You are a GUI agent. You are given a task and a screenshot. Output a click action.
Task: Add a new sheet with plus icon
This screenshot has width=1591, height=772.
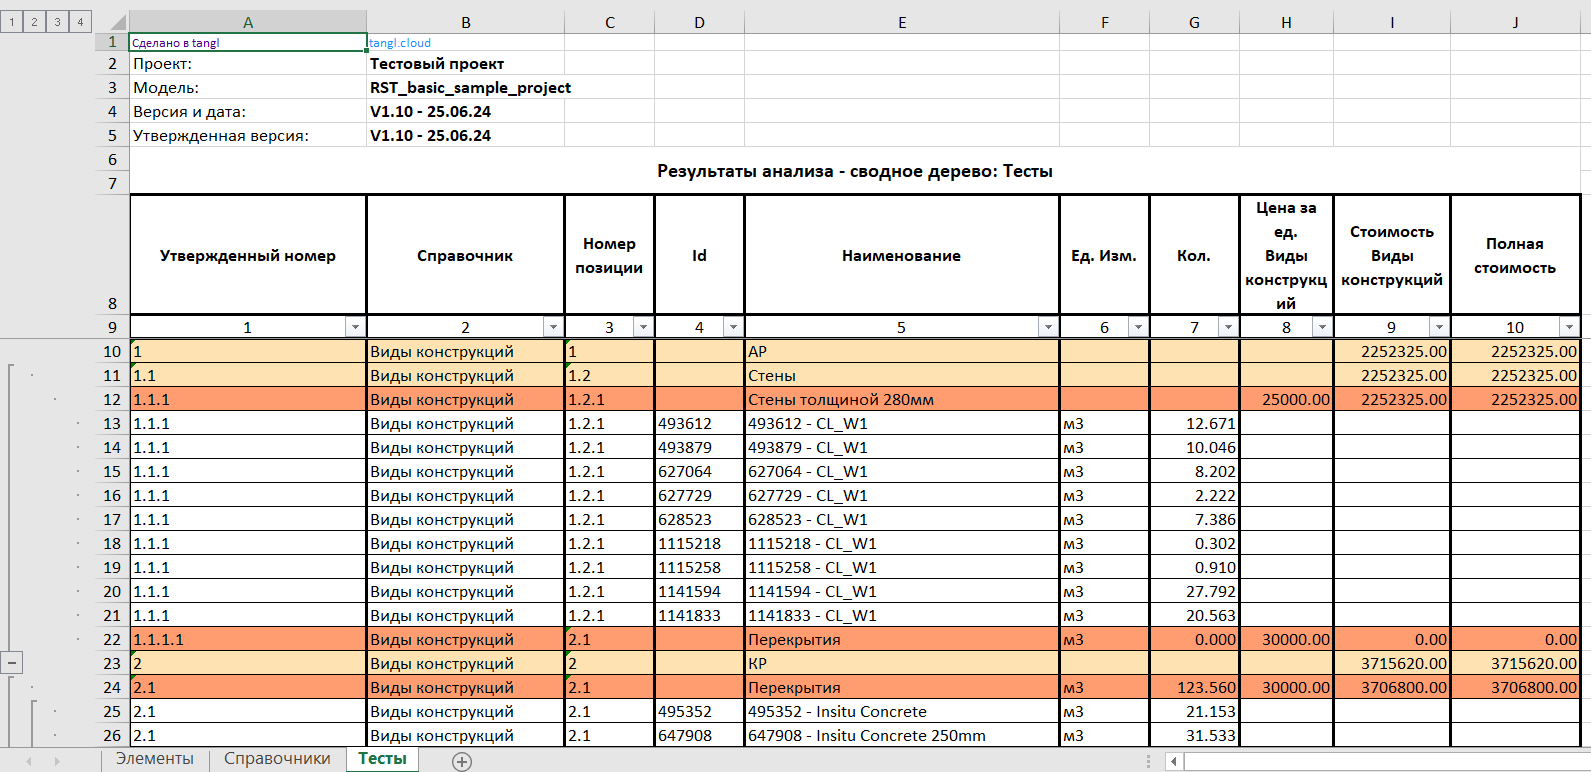pos(462,762)
